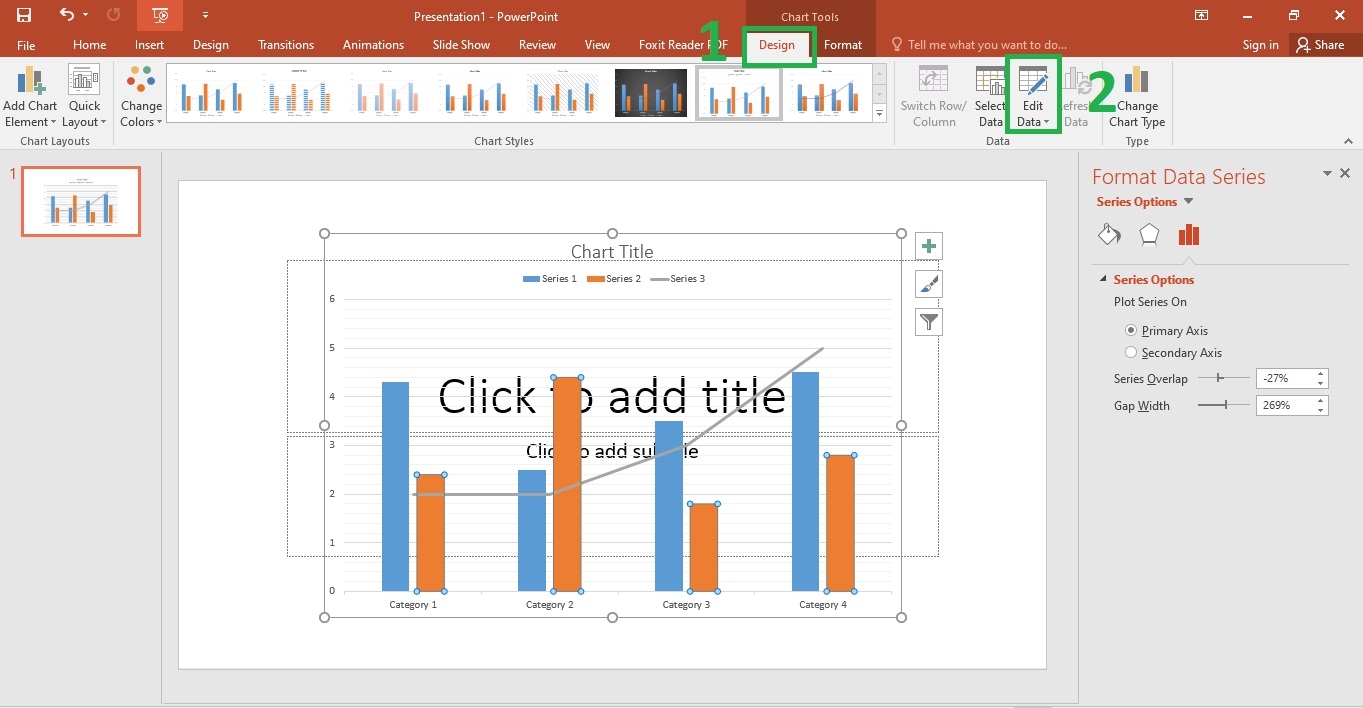1363x708 pixels.
Task: Close the Format Data Series pane
Action: pos(1345,174)
